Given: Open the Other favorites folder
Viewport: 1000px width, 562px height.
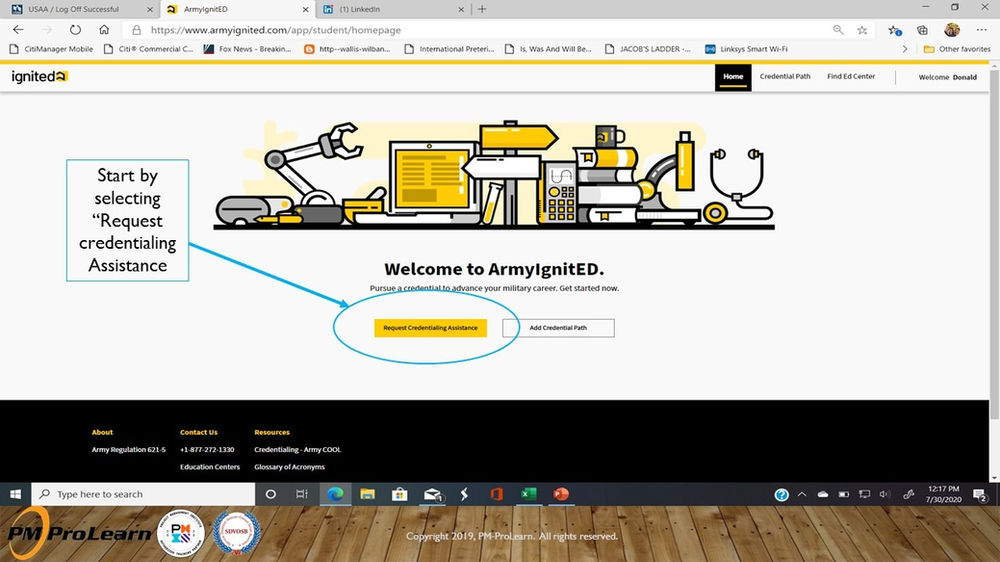Looking at the screenshot, I should [957, 49].
